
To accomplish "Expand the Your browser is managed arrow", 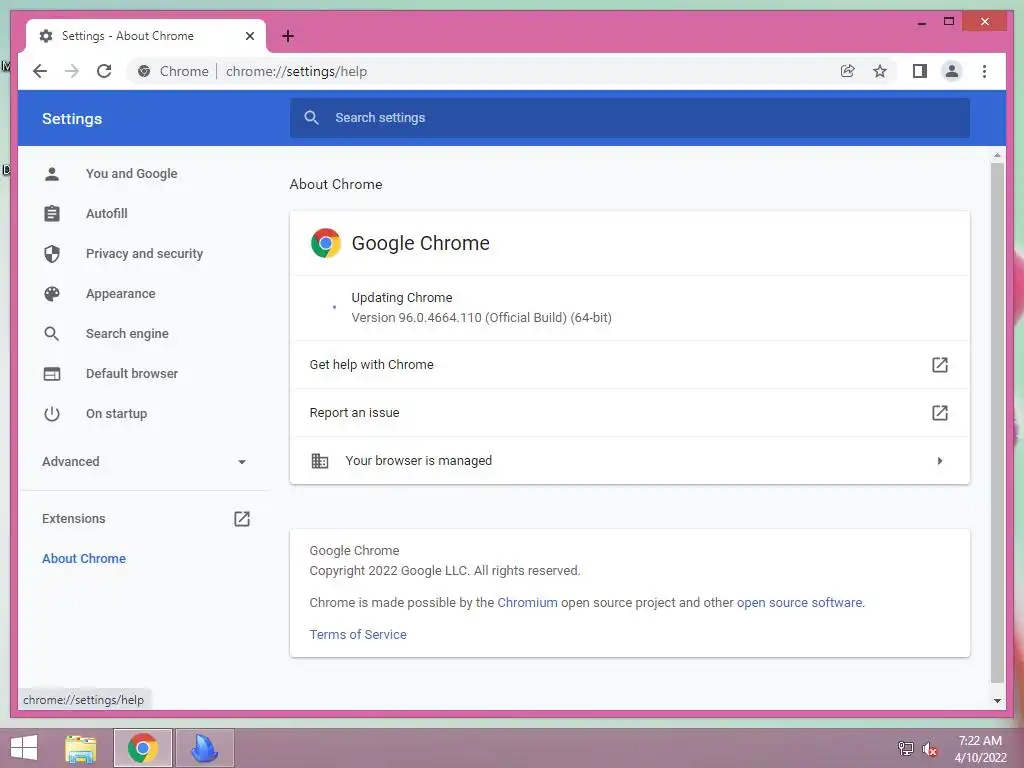I will (x=940, y=460).
